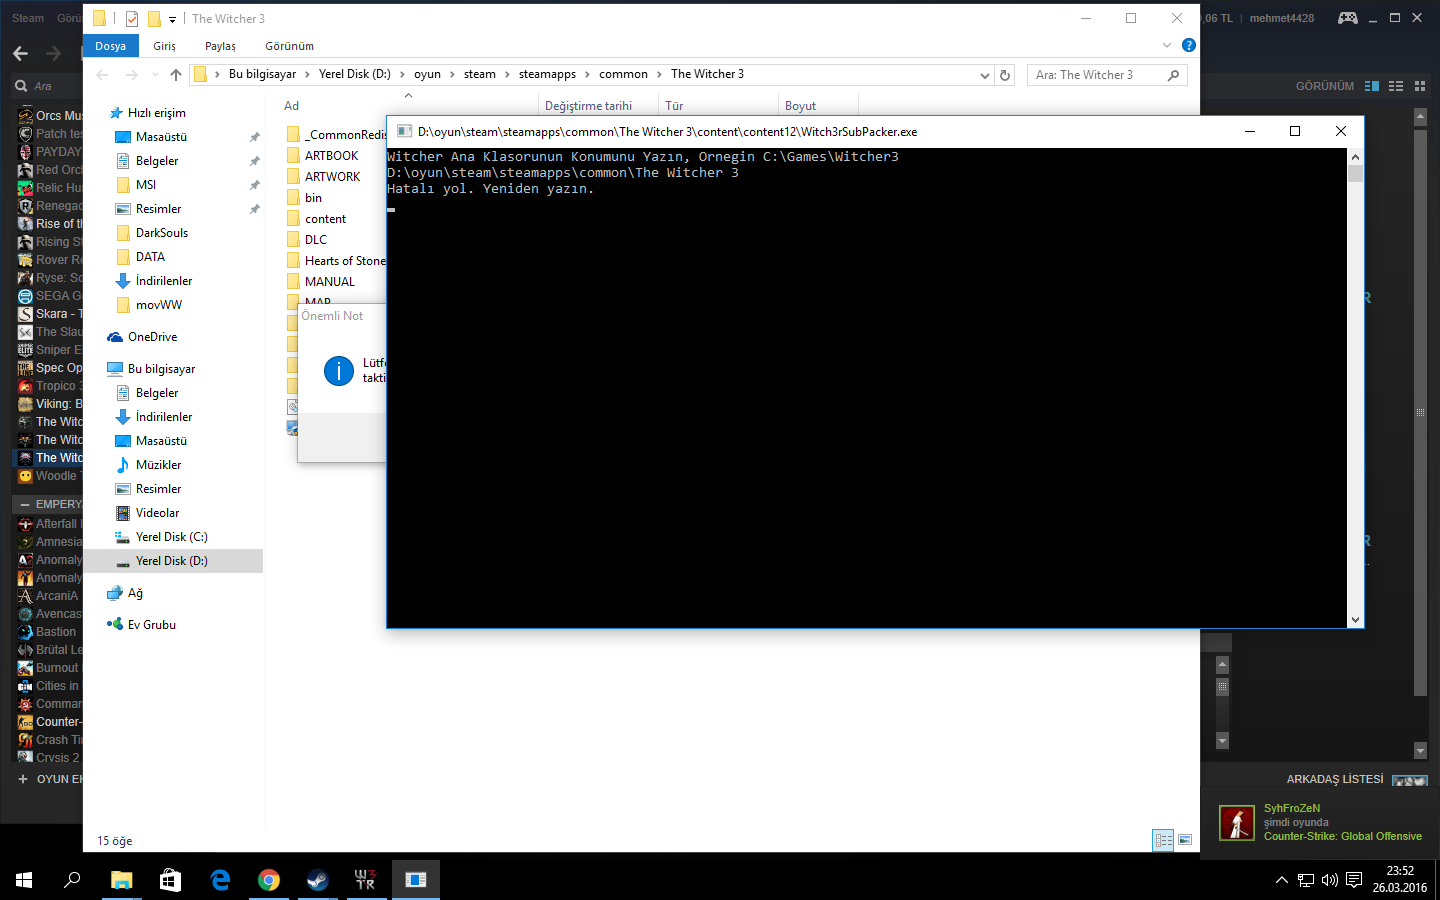1440x900 pixels.
Task: Click properties icon in Explorer quick access toolbar
Action: [x=132, y=18]
